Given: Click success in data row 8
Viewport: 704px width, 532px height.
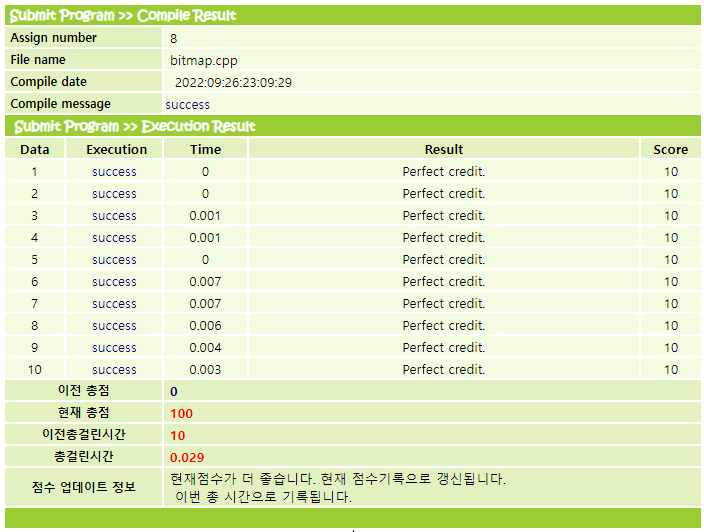Looking at the screenshot, I should tap(114, 326).
